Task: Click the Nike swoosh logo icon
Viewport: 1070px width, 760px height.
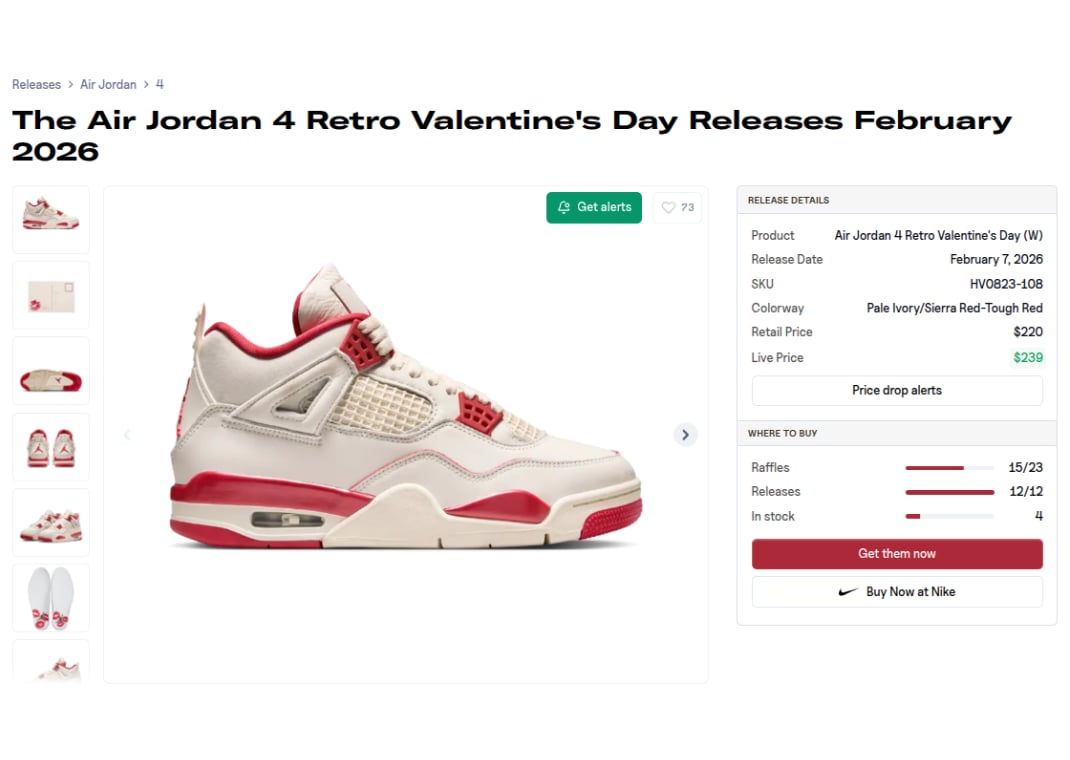Action: (849, 591)
